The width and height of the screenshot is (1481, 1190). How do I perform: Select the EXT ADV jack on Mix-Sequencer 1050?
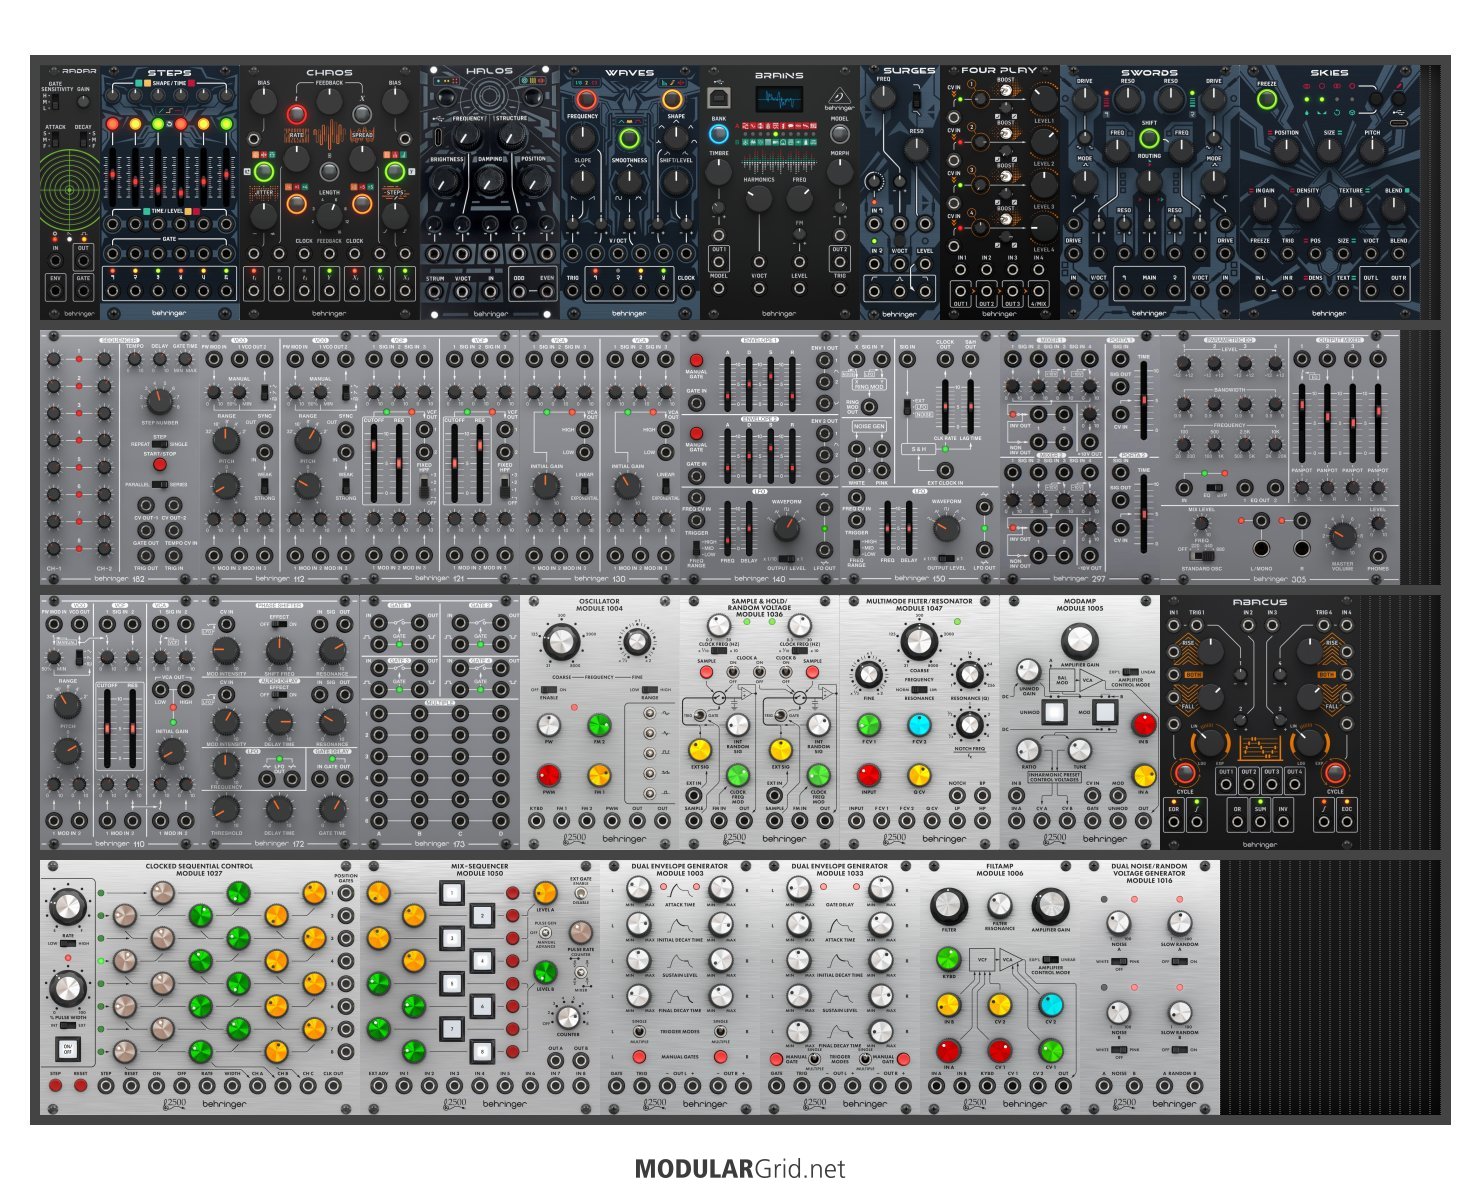(x=378, y=1088)
